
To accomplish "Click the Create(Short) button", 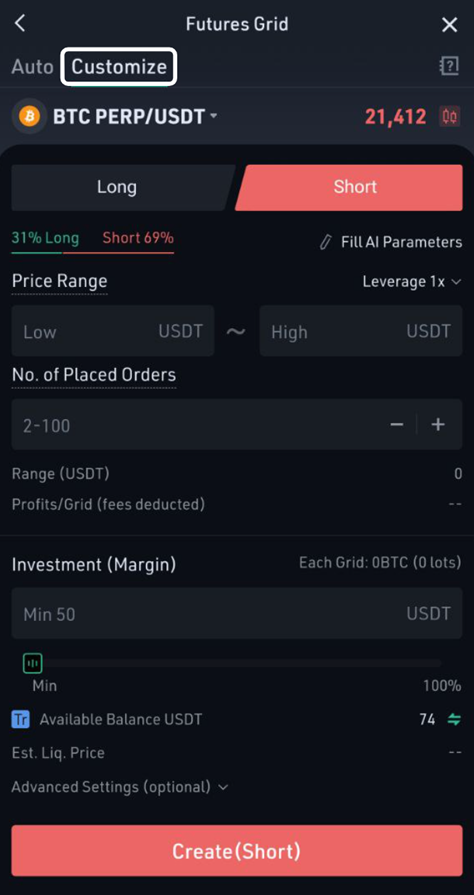I will (237, 851).
